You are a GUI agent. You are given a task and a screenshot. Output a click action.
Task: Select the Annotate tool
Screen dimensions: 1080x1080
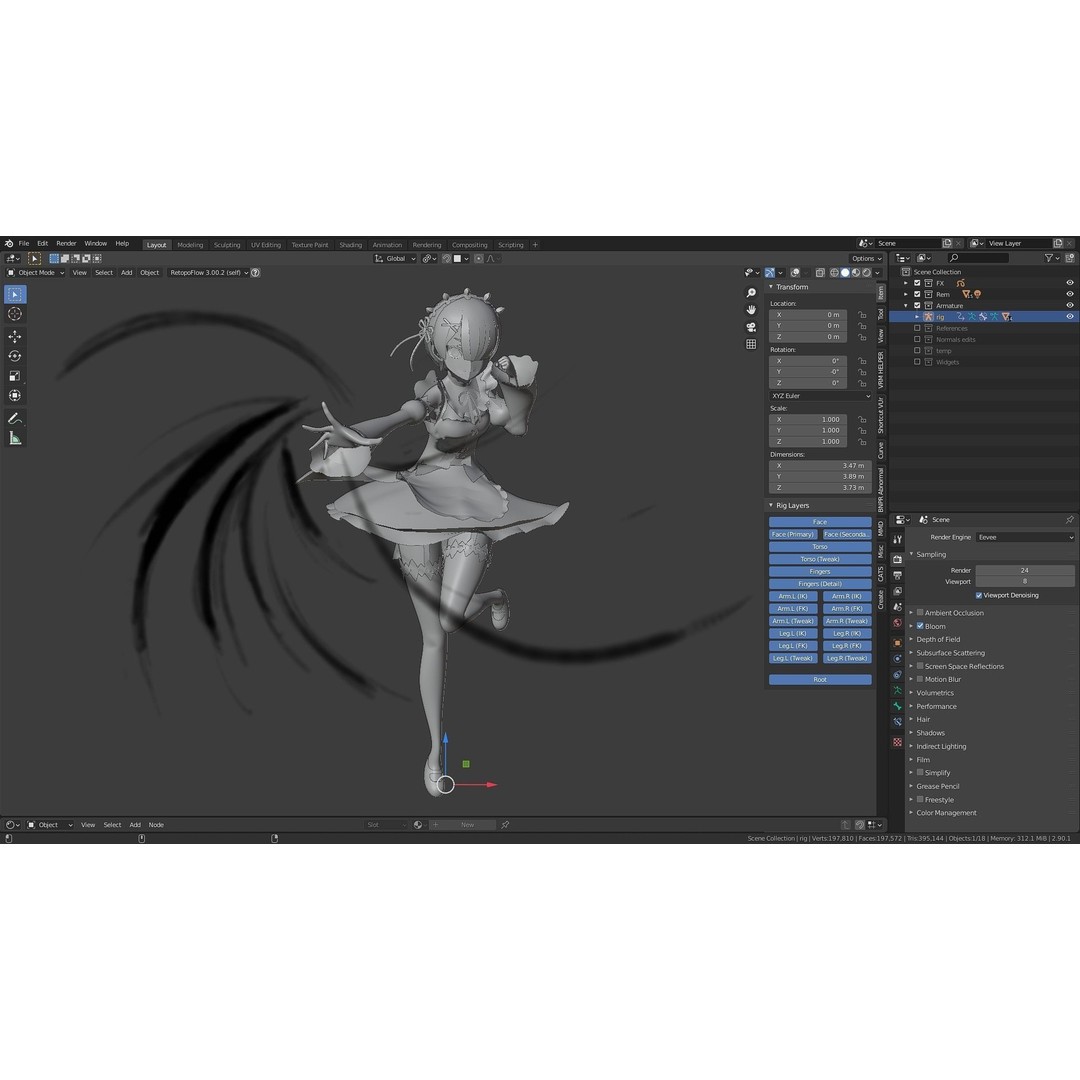point(15,418)
